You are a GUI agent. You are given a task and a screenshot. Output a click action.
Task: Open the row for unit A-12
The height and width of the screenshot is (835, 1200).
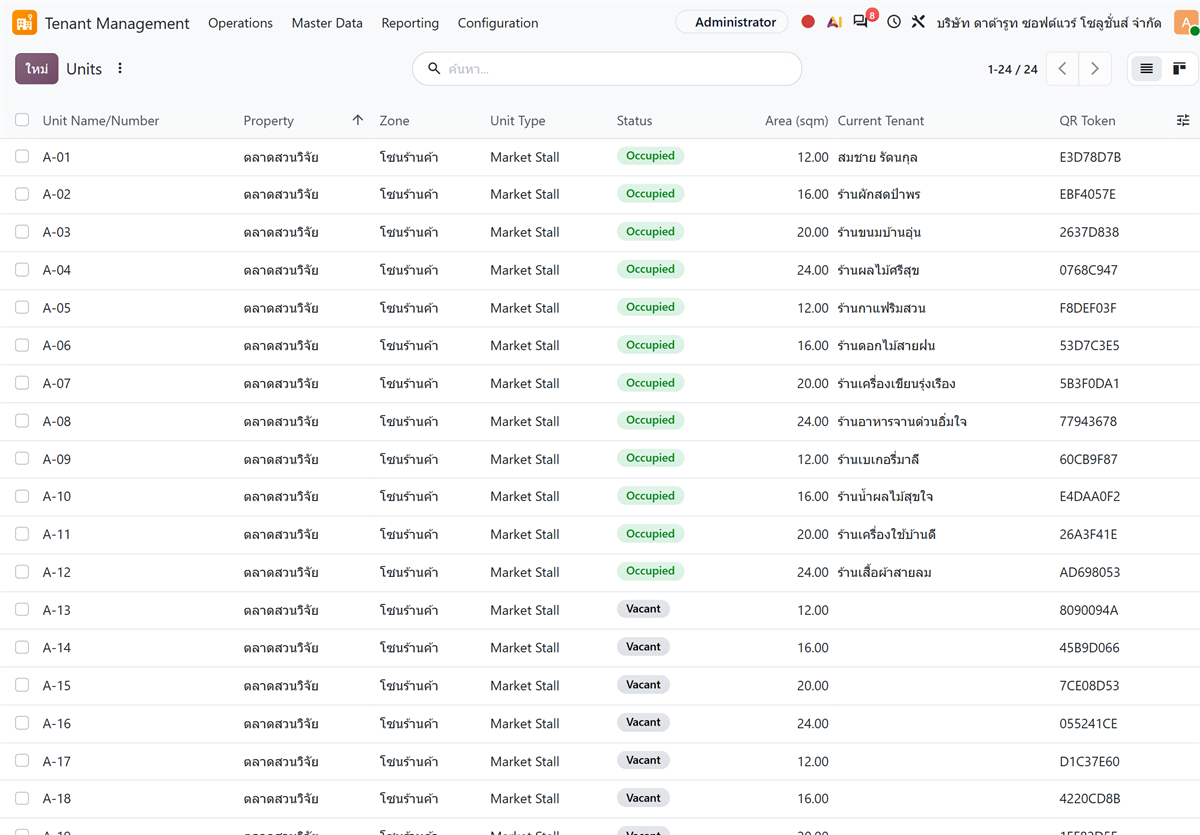pos(600,572)
